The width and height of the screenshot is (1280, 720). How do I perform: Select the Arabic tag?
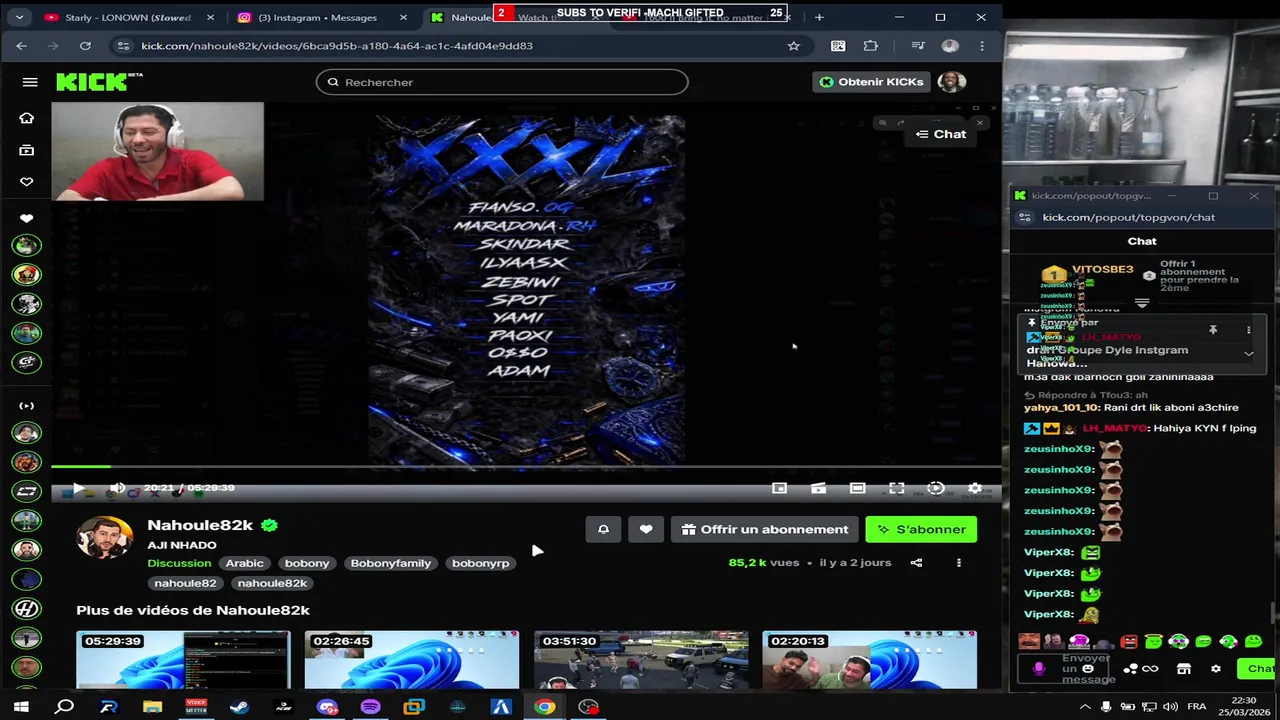coord(244,563)
